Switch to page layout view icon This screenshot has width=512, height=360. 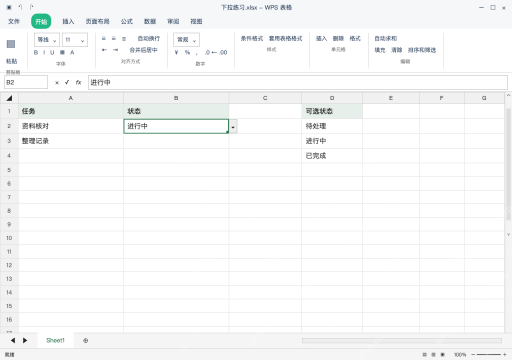(x=433, y=355)
